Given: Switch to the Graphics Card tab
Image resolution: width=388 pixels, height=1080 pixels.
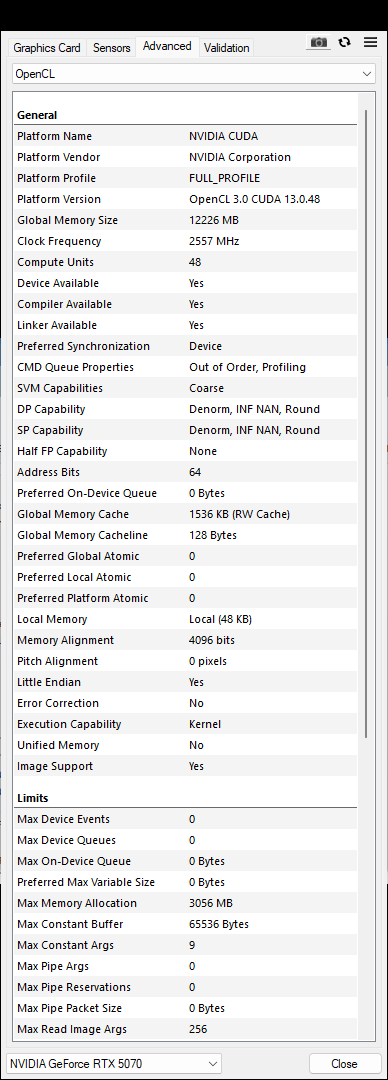Looking at the screenshot, I should [48, 48].
